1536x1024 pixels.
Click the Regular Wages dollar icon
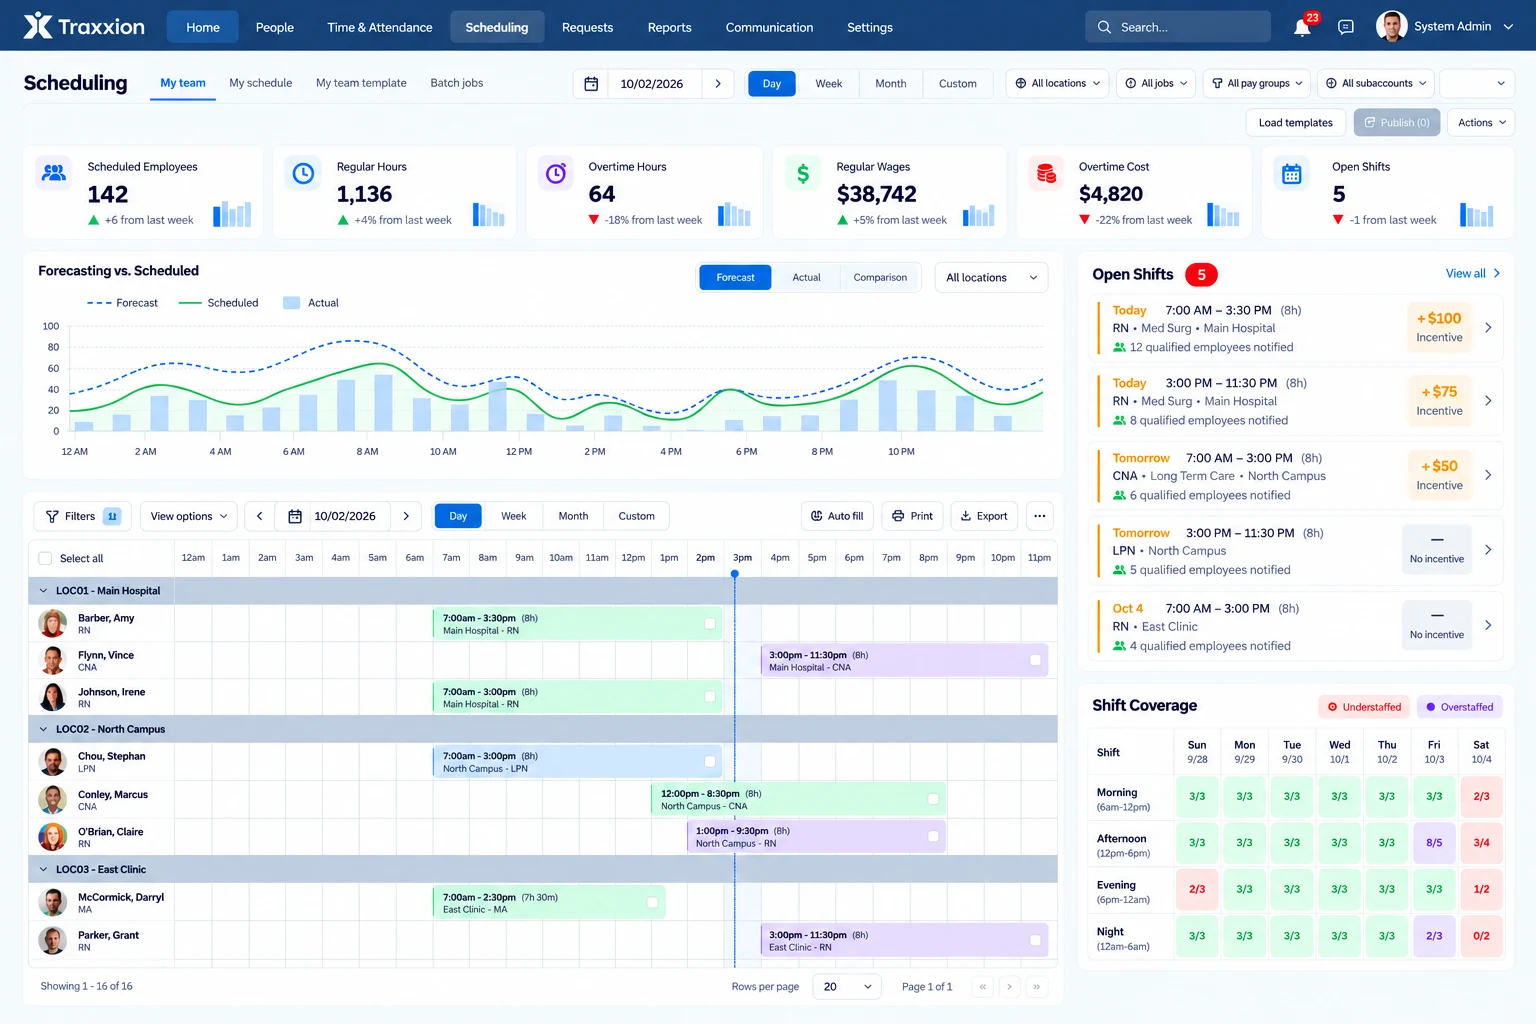pos(802,173)
